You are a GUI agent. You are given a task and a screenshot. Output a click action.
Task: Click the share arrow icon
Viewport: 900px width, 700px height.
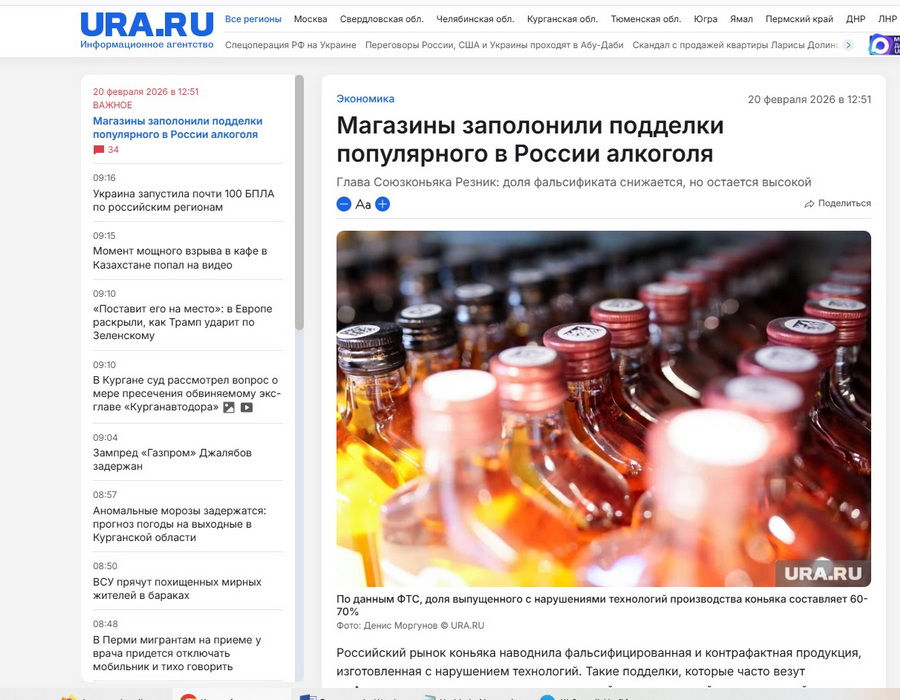809,204
